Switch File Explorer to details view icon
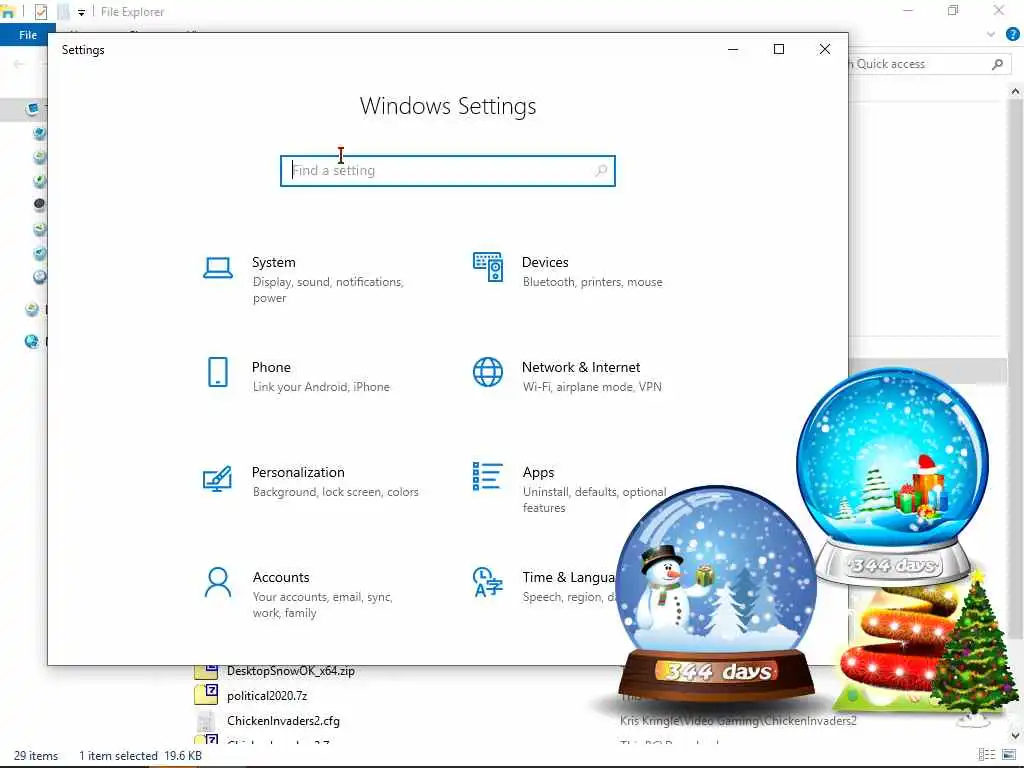Viewport: 1024px width, 768px height. [986, 755]
